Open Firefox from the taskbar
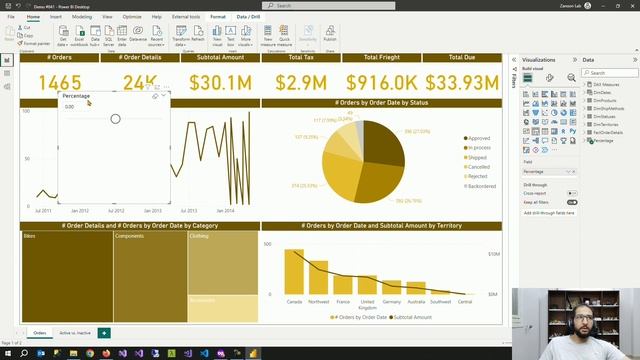640x360 pixels. click(106, 353)
